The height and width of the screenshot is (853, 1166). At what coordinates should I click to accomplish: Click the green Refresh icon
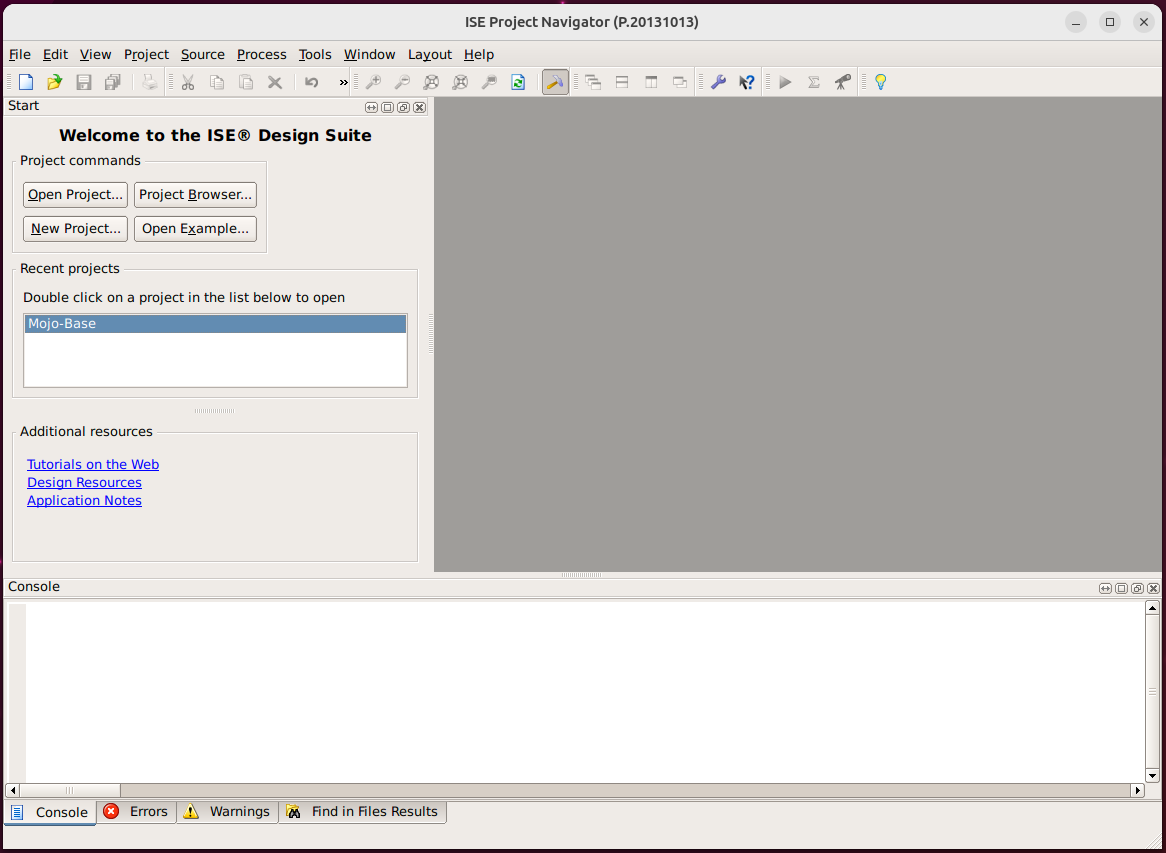tap(518, 82)
